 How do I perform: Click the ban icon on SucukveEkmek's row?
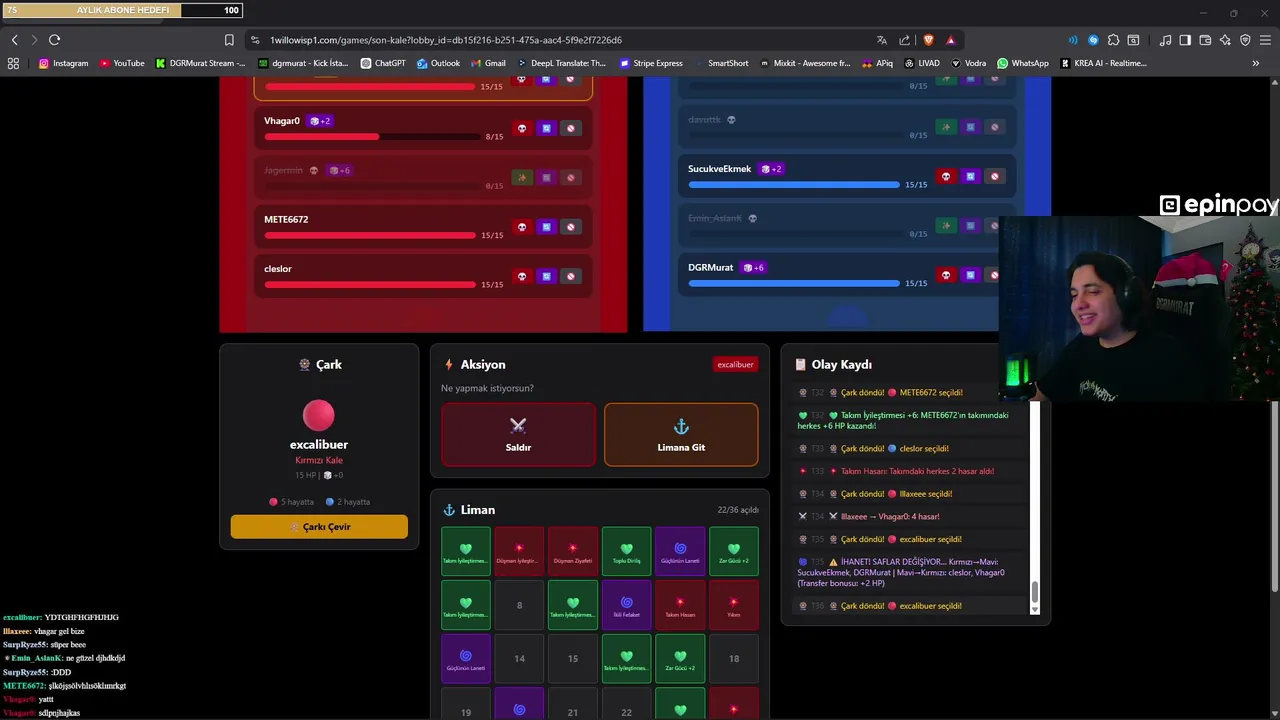pyautogui.click(x=994, y=176)
